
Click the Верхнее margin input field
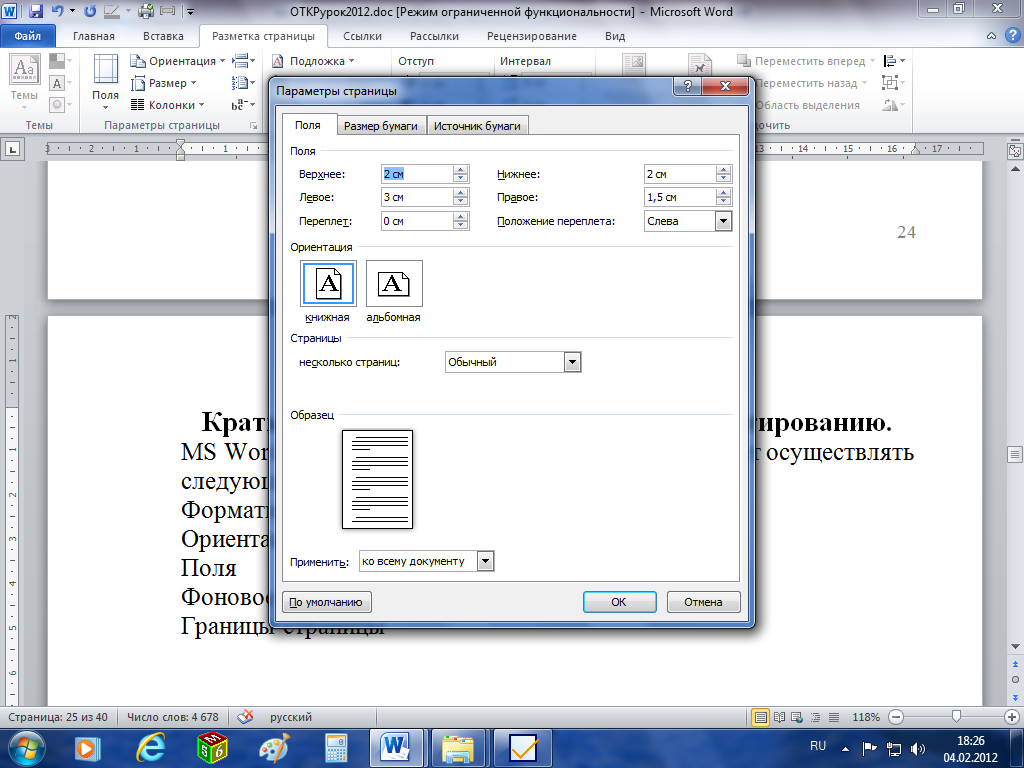point(417,174)
